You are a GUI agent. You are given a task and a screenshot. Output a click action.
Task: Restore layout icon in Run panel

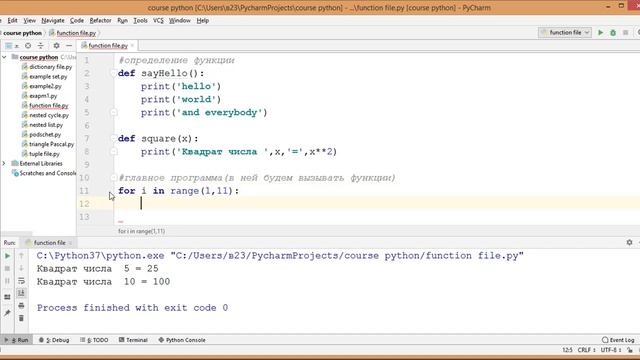(7, 297)
